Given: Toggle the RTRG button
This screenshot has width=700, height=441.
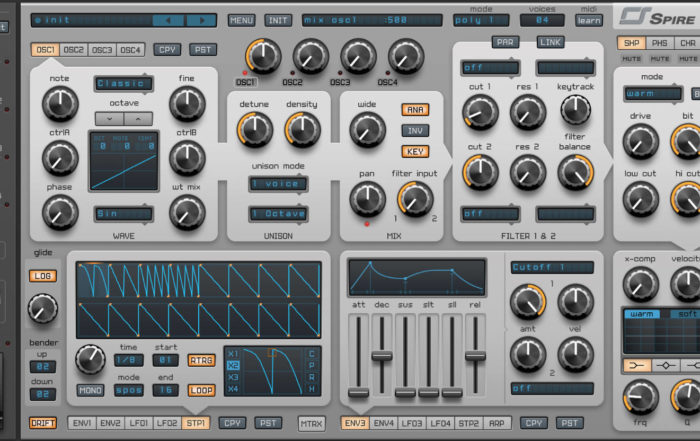Looking at the screenshot, I should [x=201, y=360].
